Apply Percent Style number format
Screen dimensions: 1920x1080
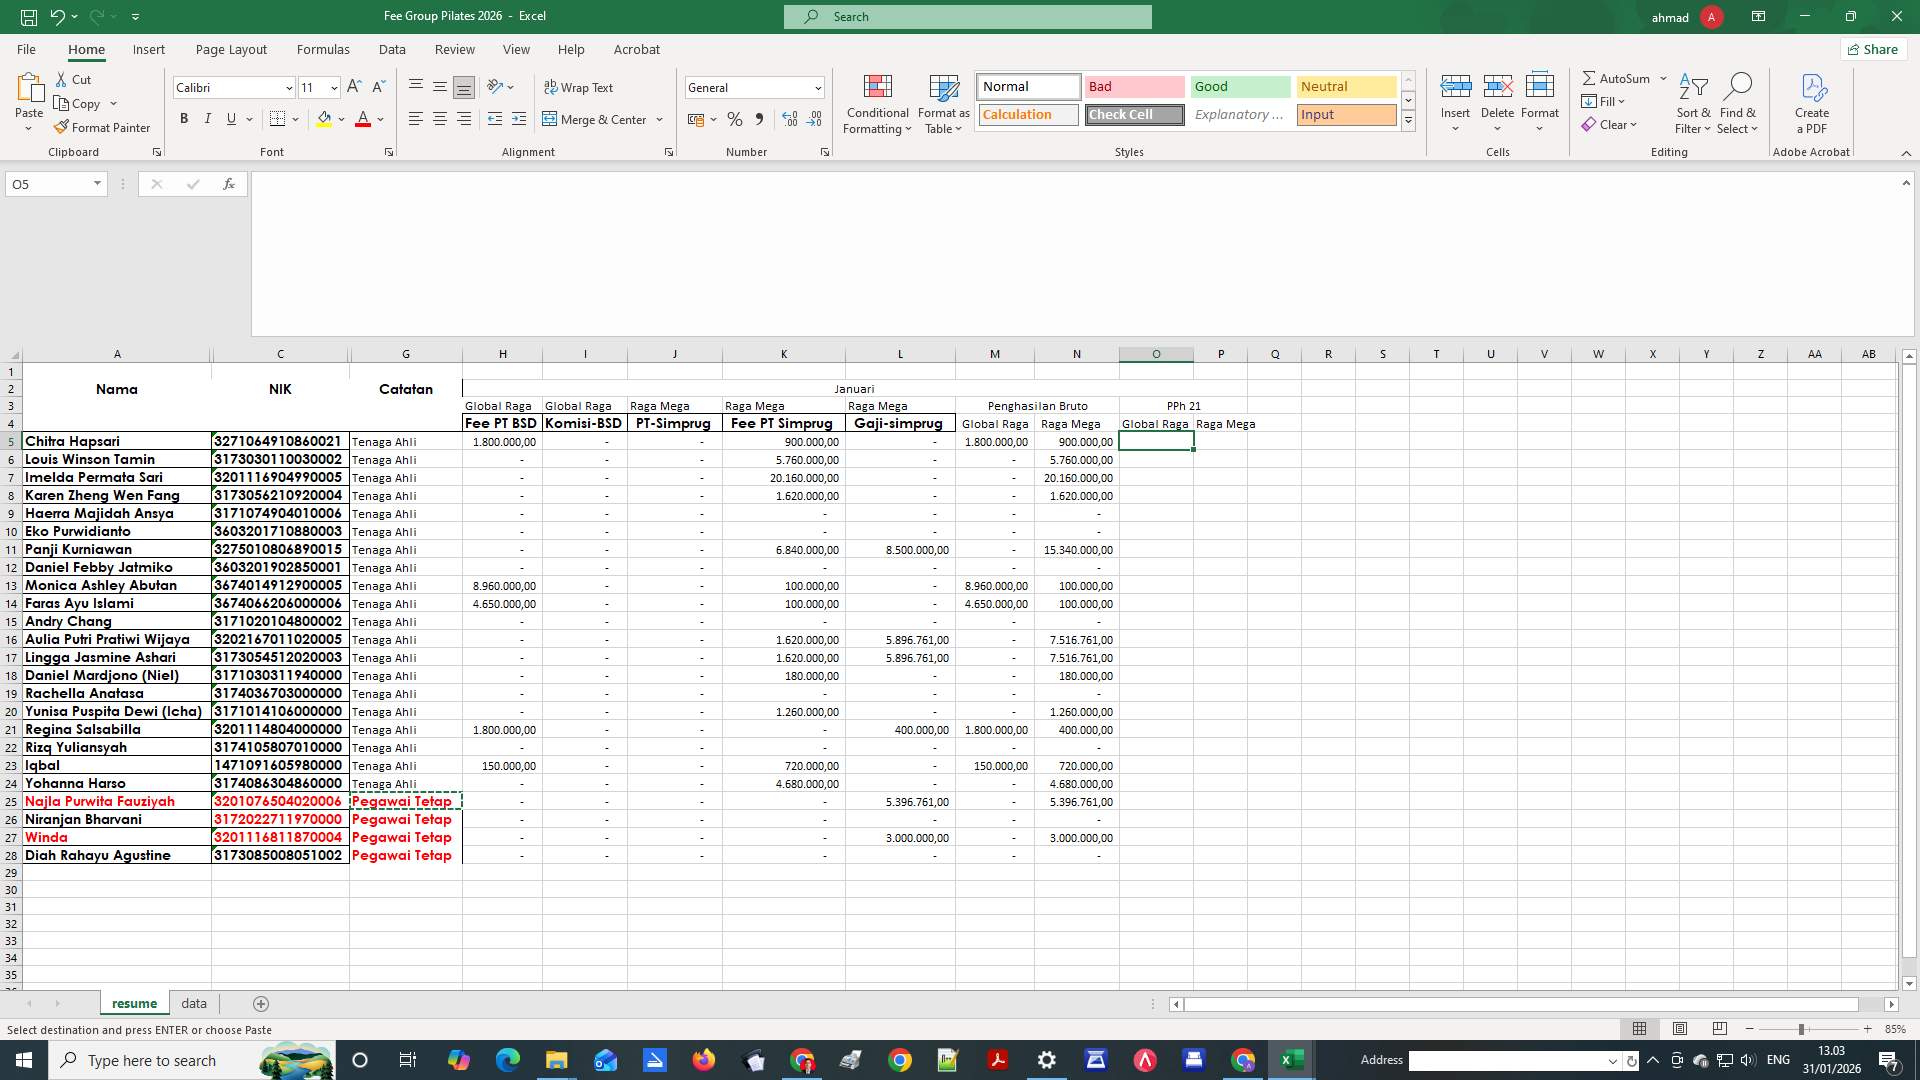[x=735, y=119]
